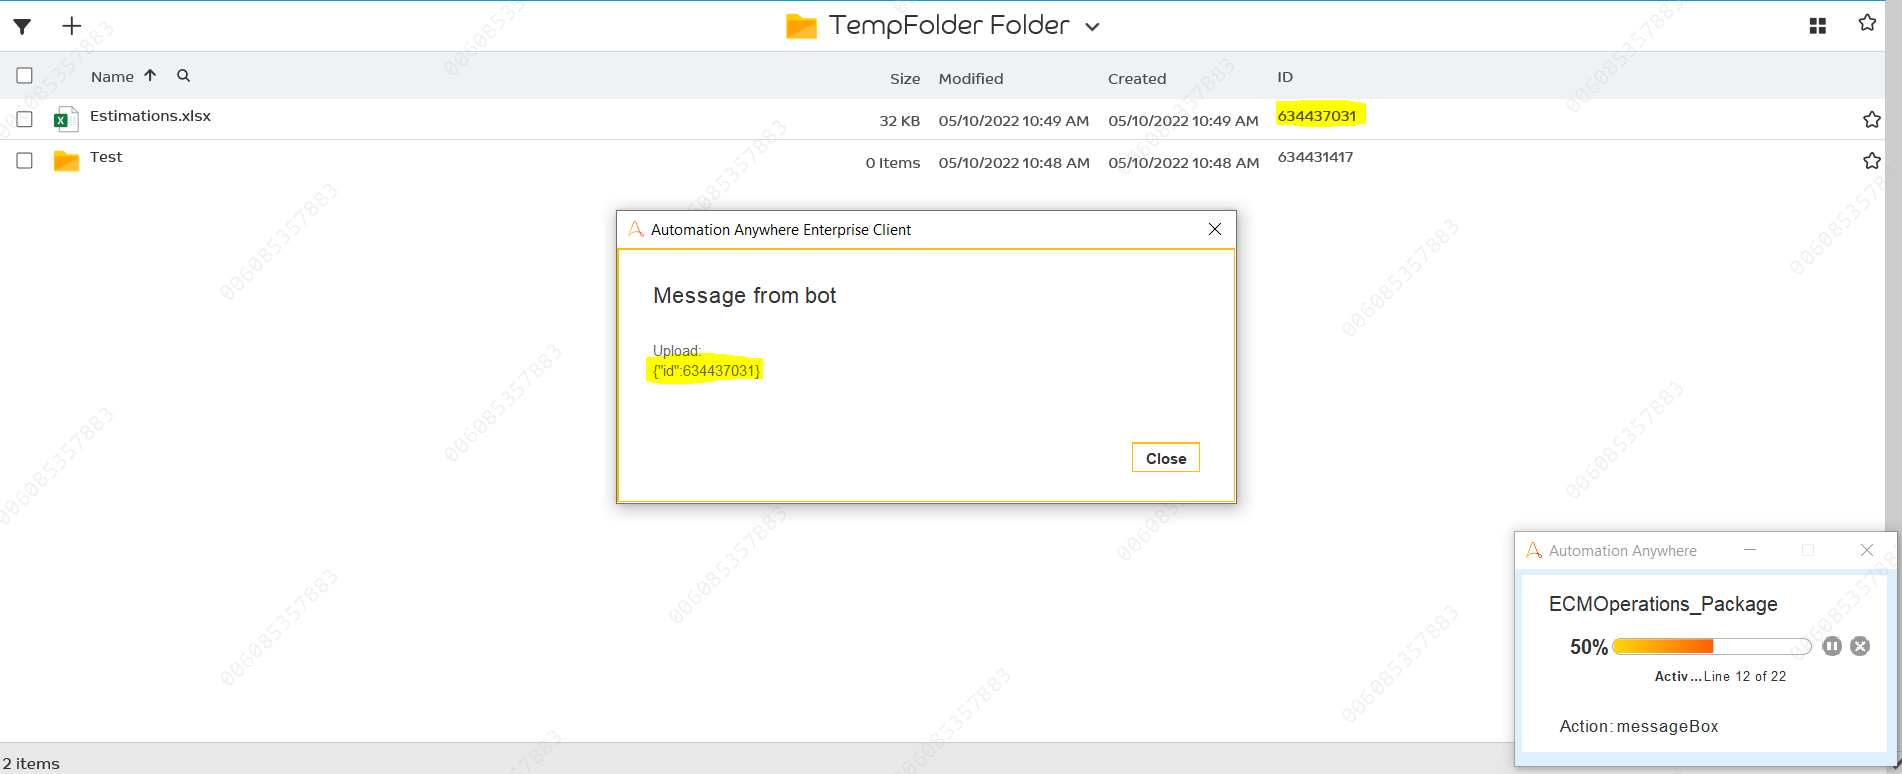Switch to grid view icon
The width and height of the screenshot is (1902, 774).
pyautogui.click(x=1818, y=26)
